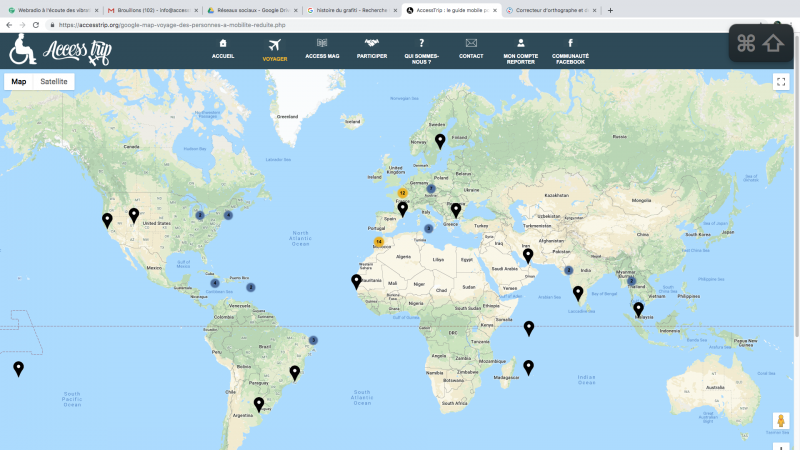Switch to the histoire du grafiti tab
Image resolution: width=800 pixels, height=450 pixels.
[350, 9]
